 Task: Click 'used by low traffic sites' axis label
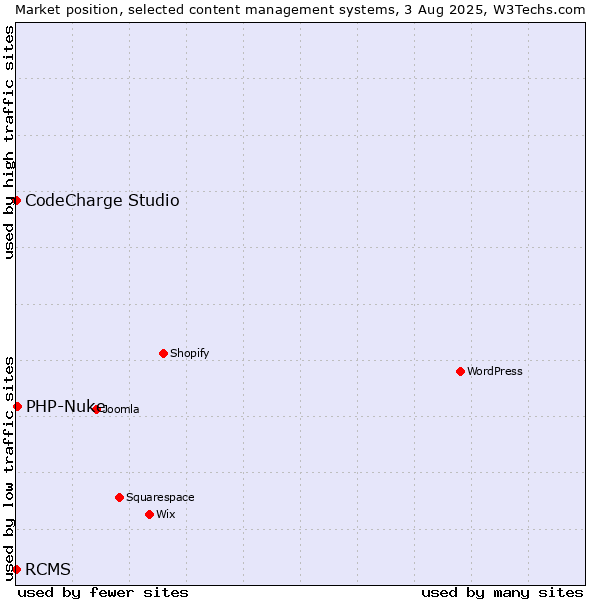[8, 470]
